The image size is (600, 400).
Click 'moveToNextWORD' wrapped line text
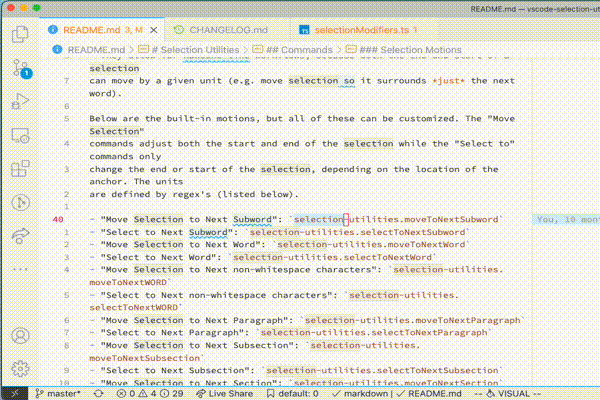click(128, 282)
